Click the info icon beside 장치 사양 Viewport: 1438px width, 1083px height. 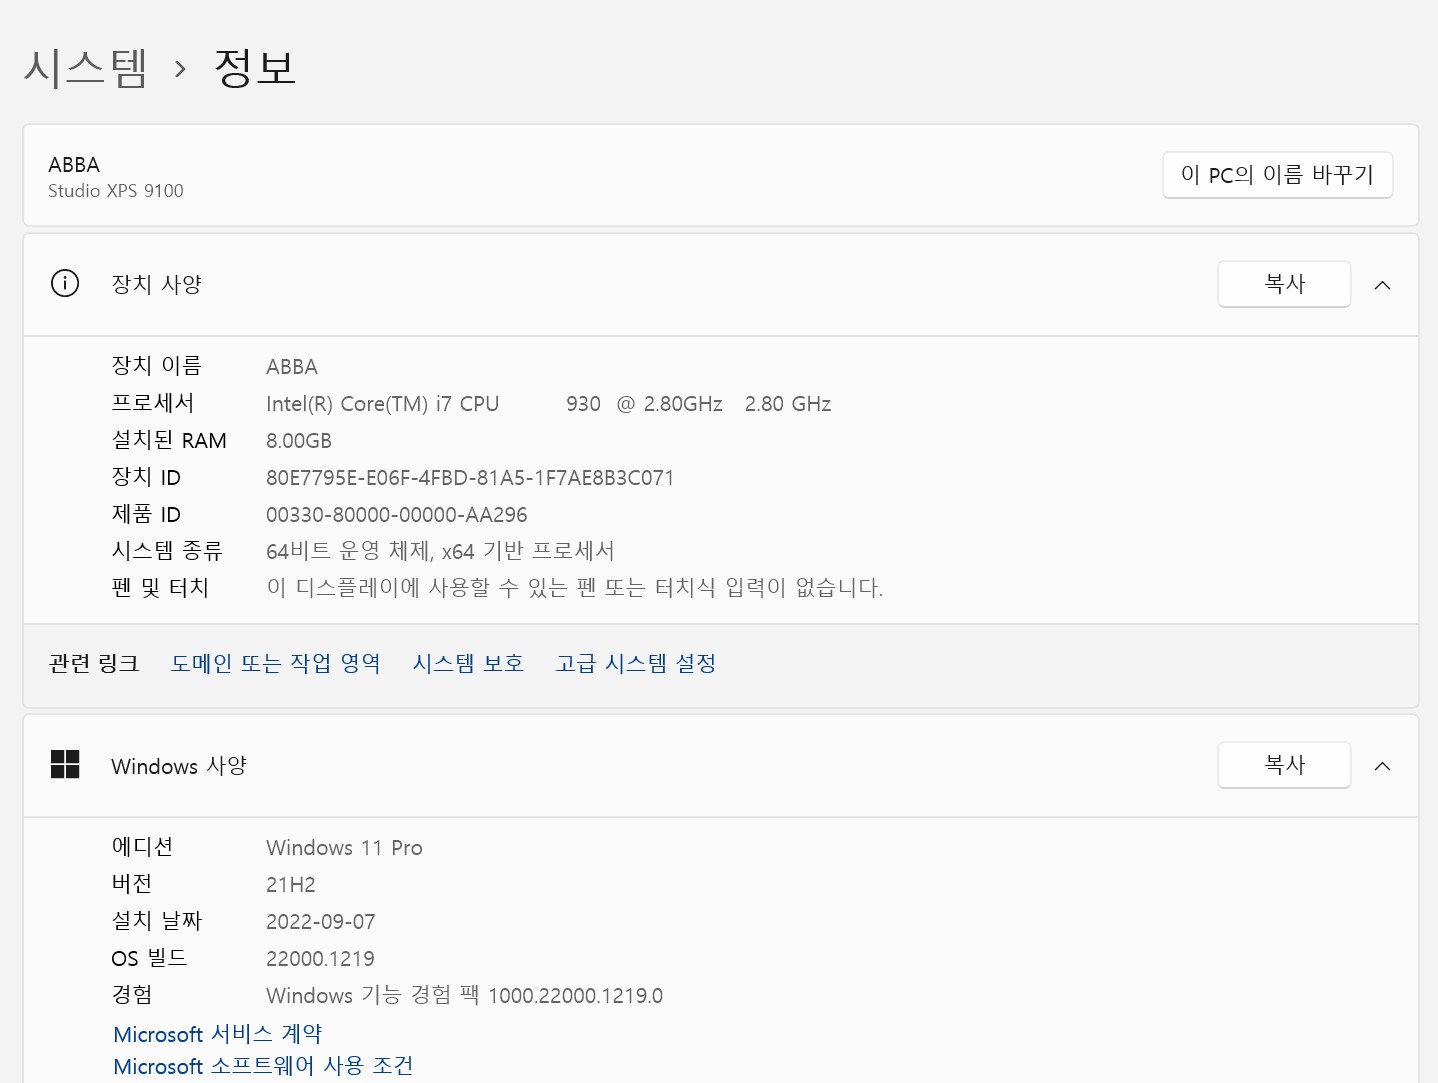click(x=65, y=284)
